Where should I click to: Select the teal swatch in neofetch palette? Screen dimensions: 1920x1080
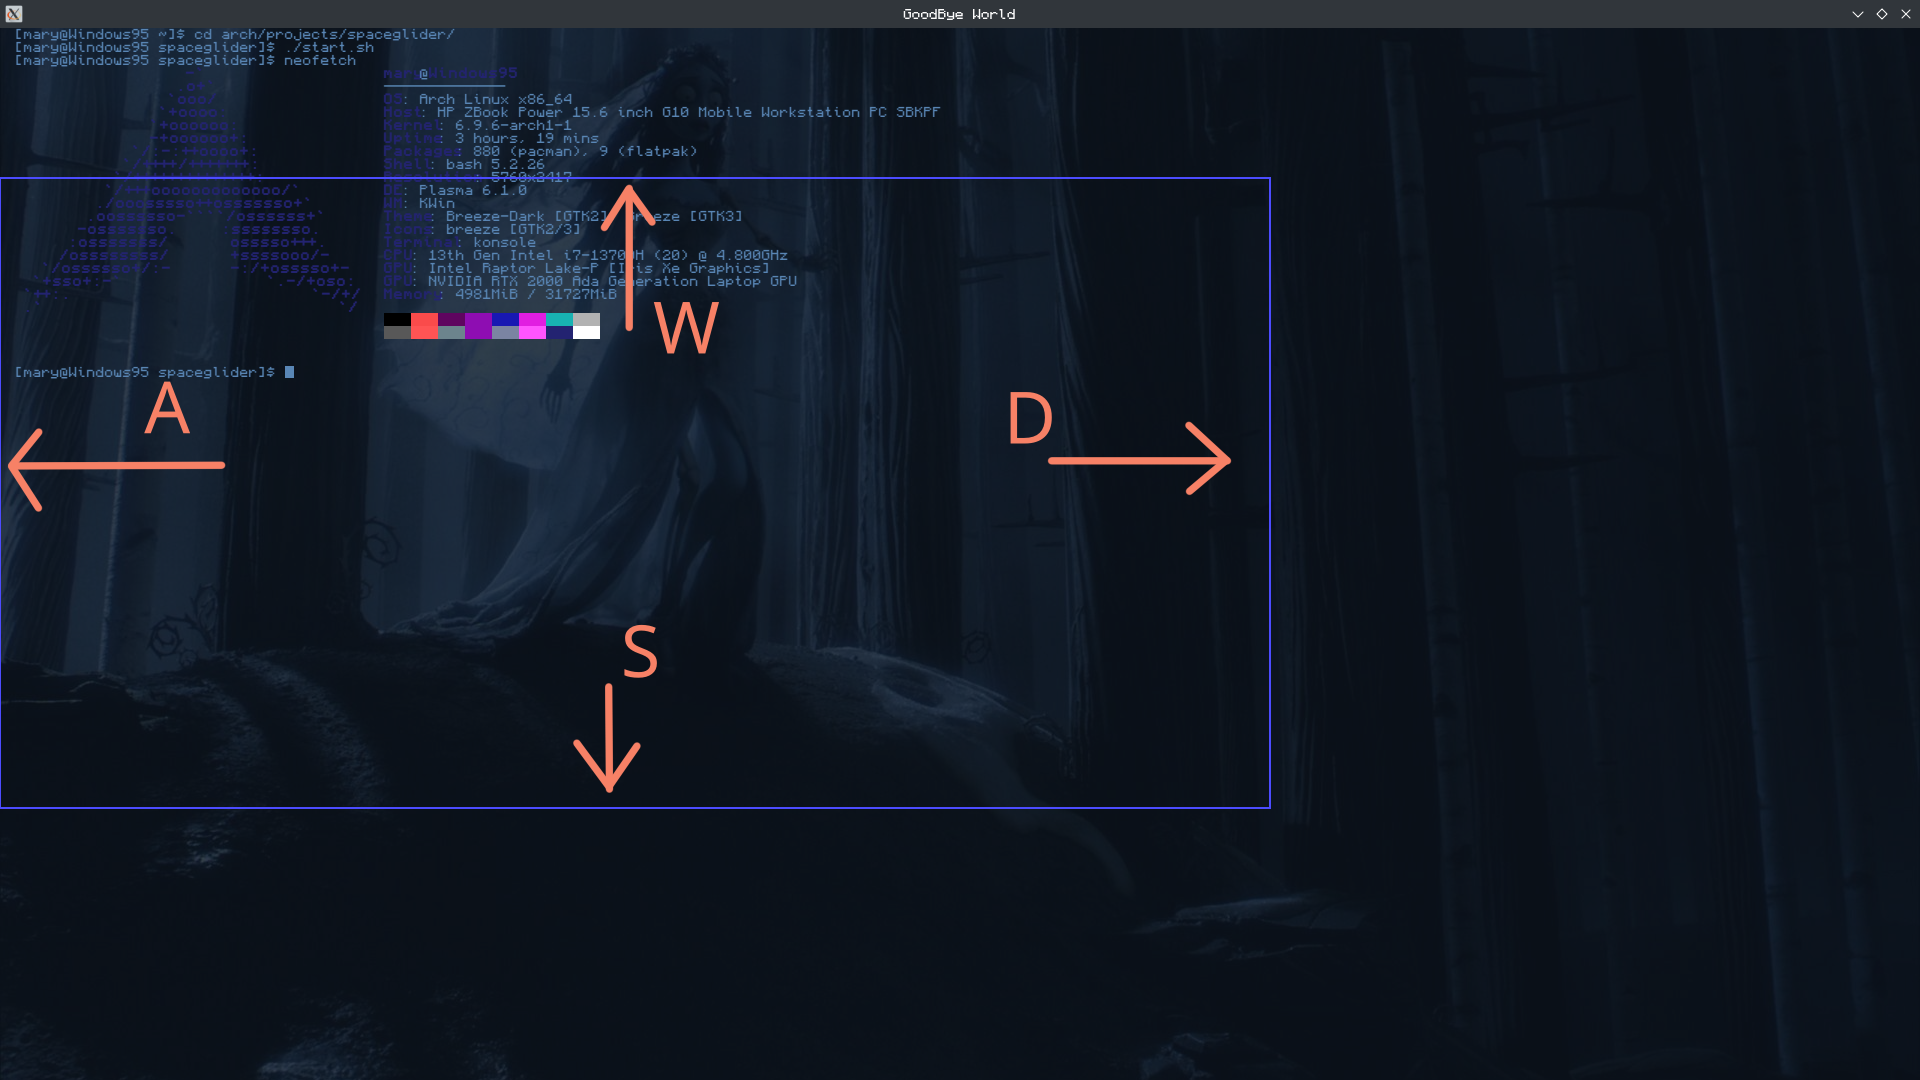point(559,320)
